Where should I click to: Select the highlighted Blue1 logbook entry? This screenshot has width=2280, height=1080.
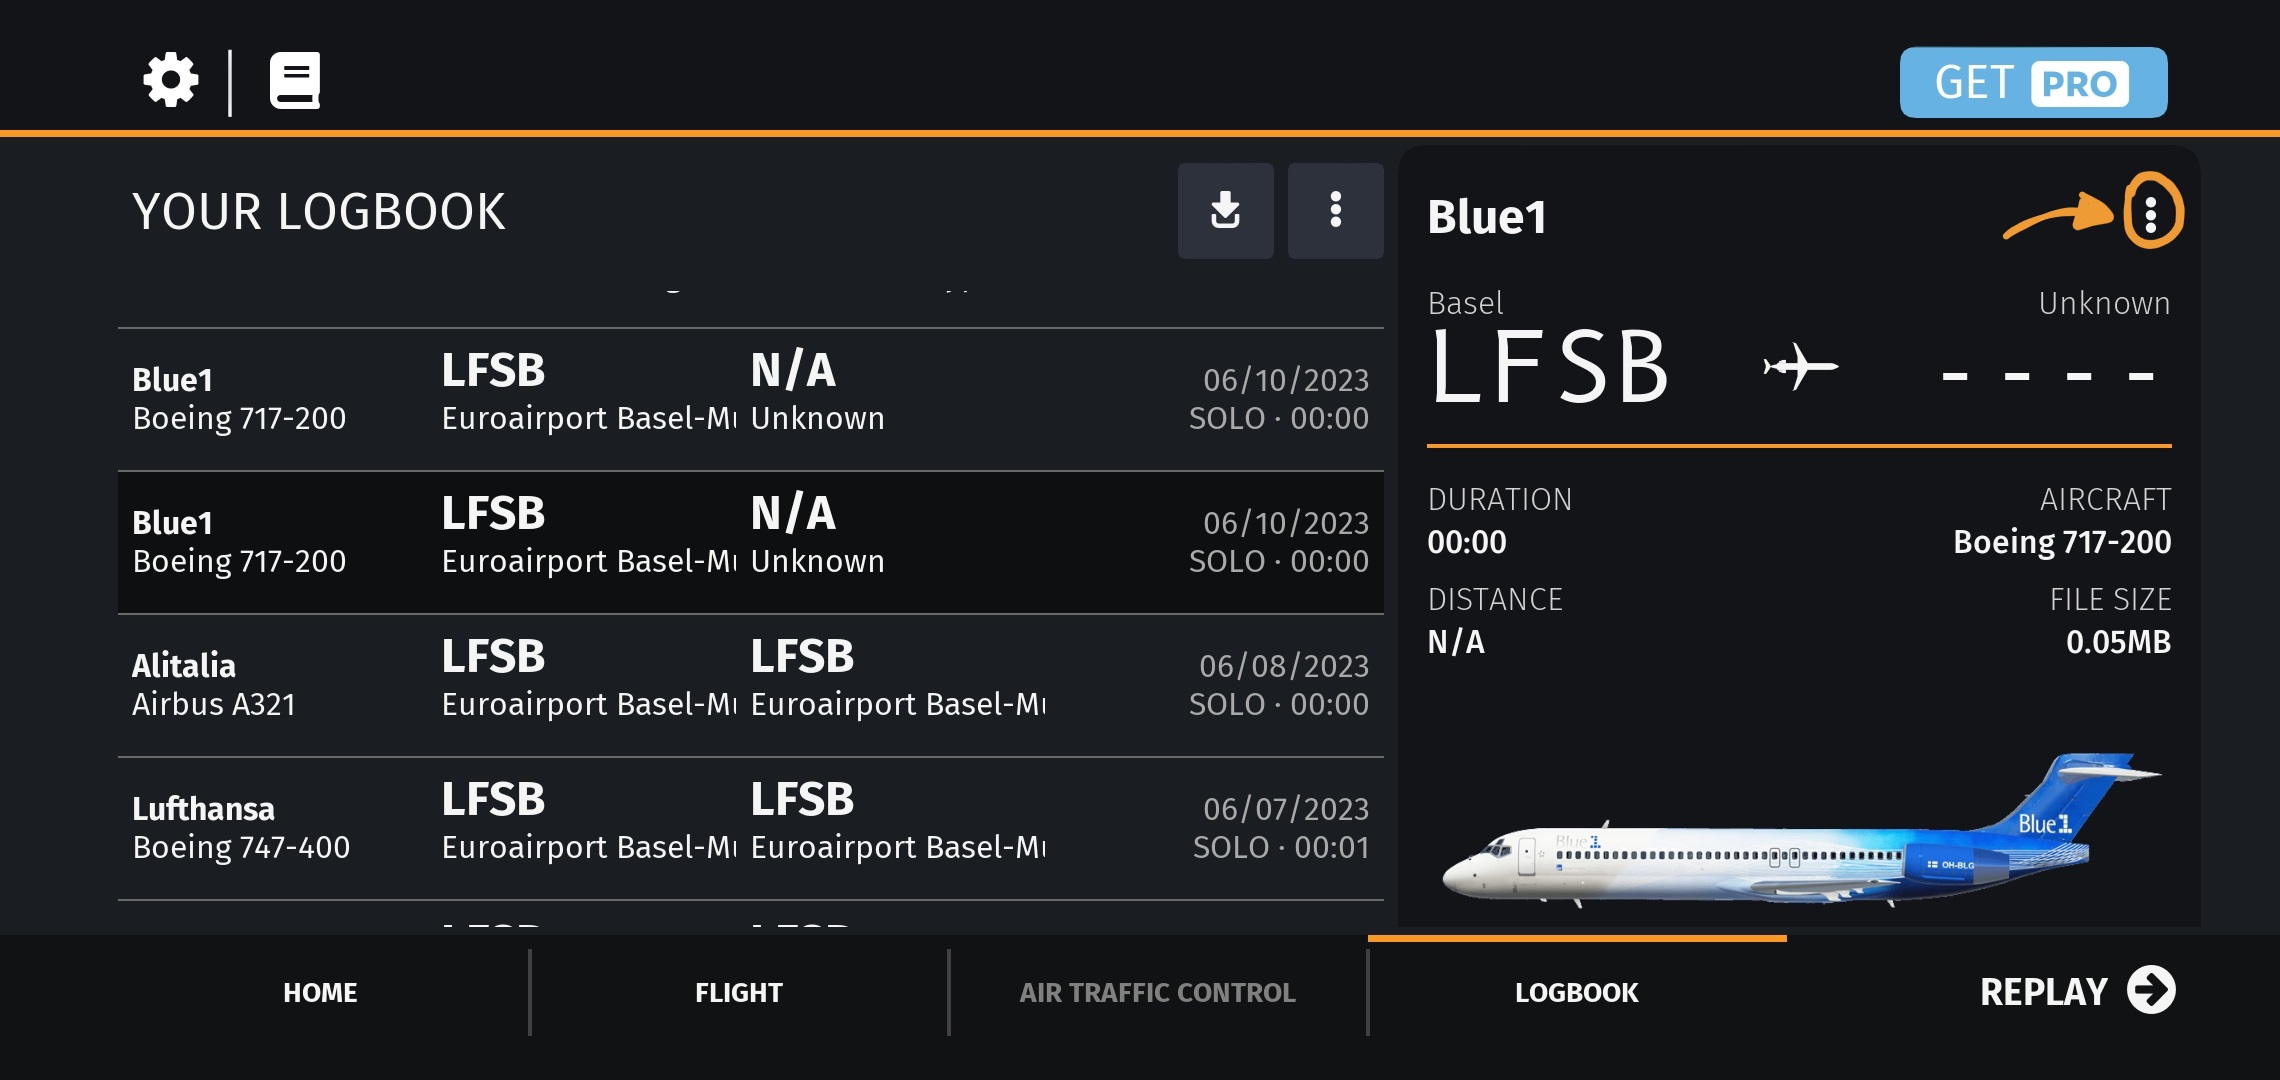(750, 542)
